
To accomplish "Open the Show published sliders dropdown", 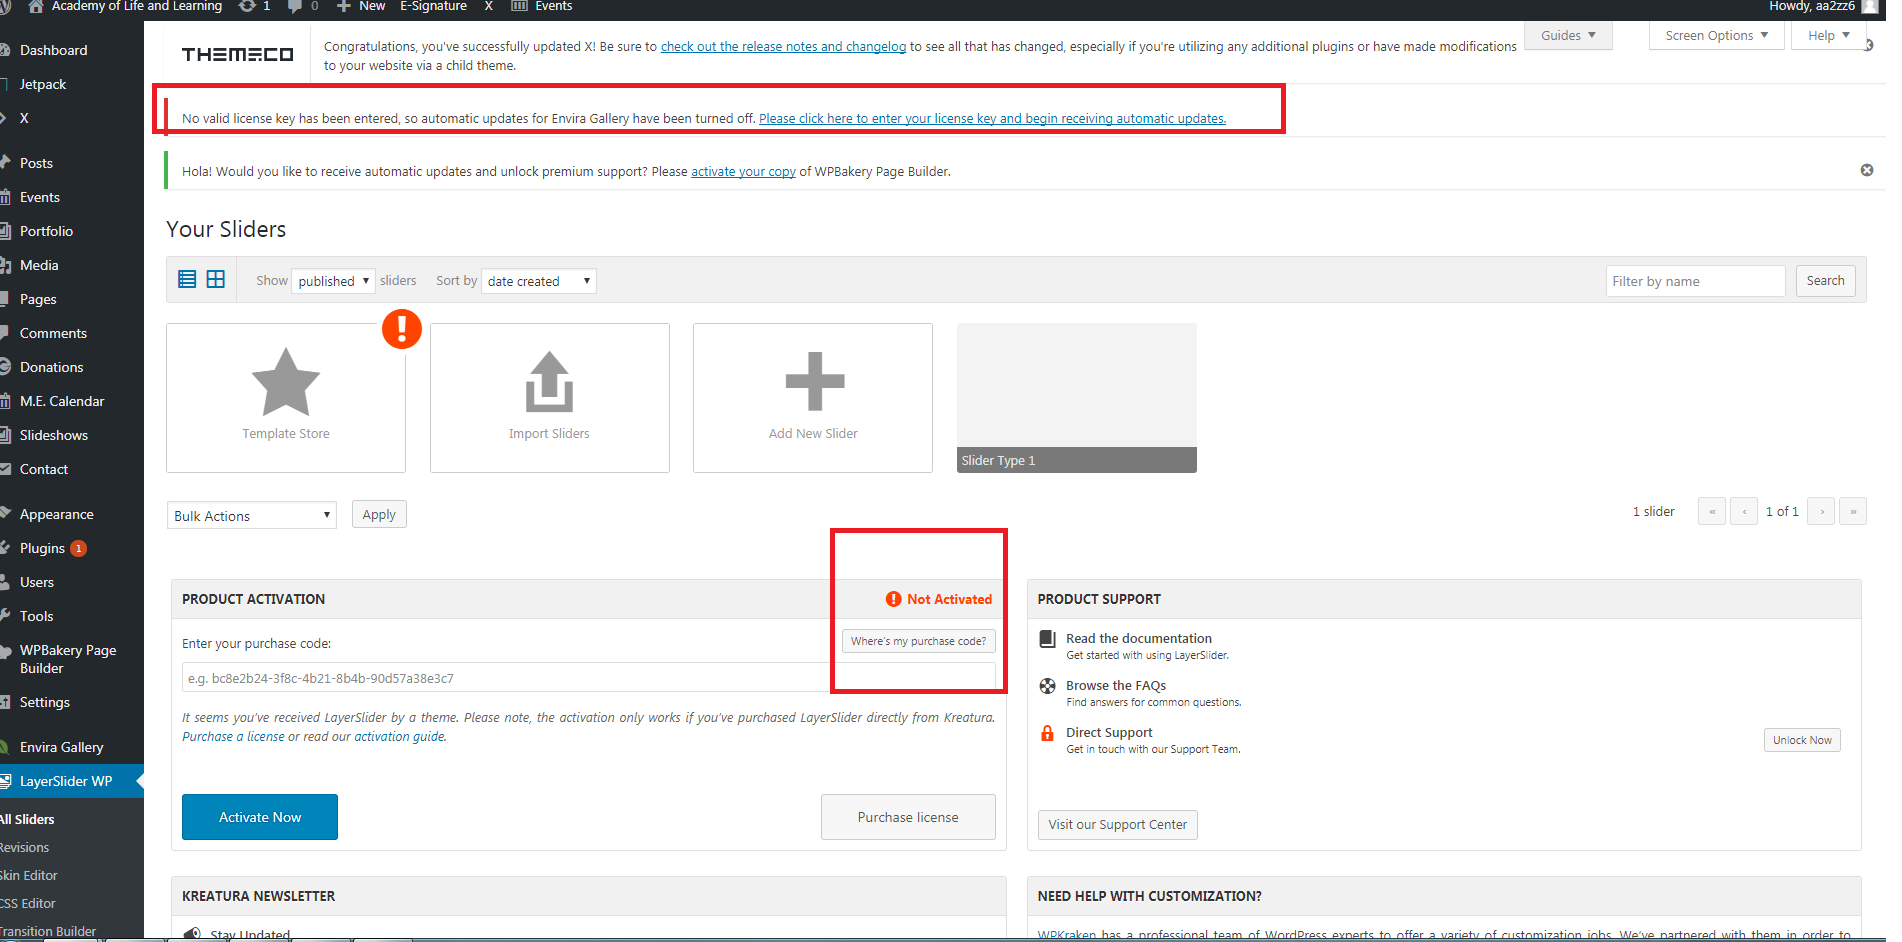I will pyautogui.click(x=334, y=281).
